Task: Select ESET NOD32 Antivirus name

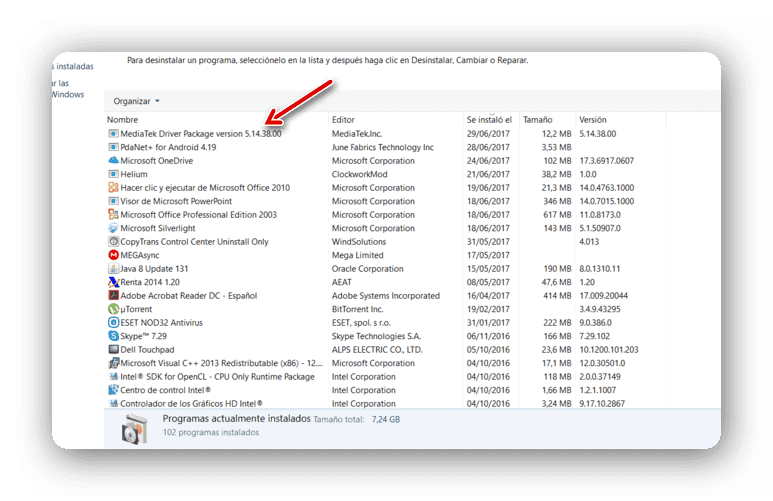Action: pyautogui.click(x=161, y=322)
